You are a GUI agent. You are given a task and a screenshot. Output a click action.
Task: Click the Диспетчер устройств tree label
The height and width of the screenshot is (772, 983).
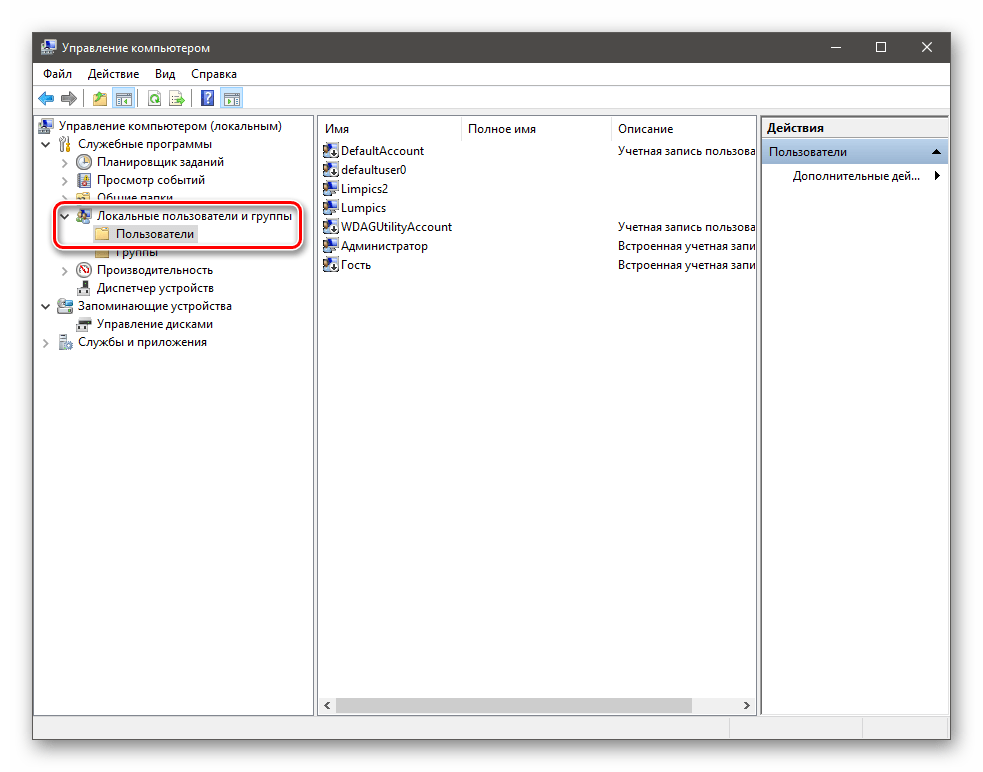click(155, 288)
